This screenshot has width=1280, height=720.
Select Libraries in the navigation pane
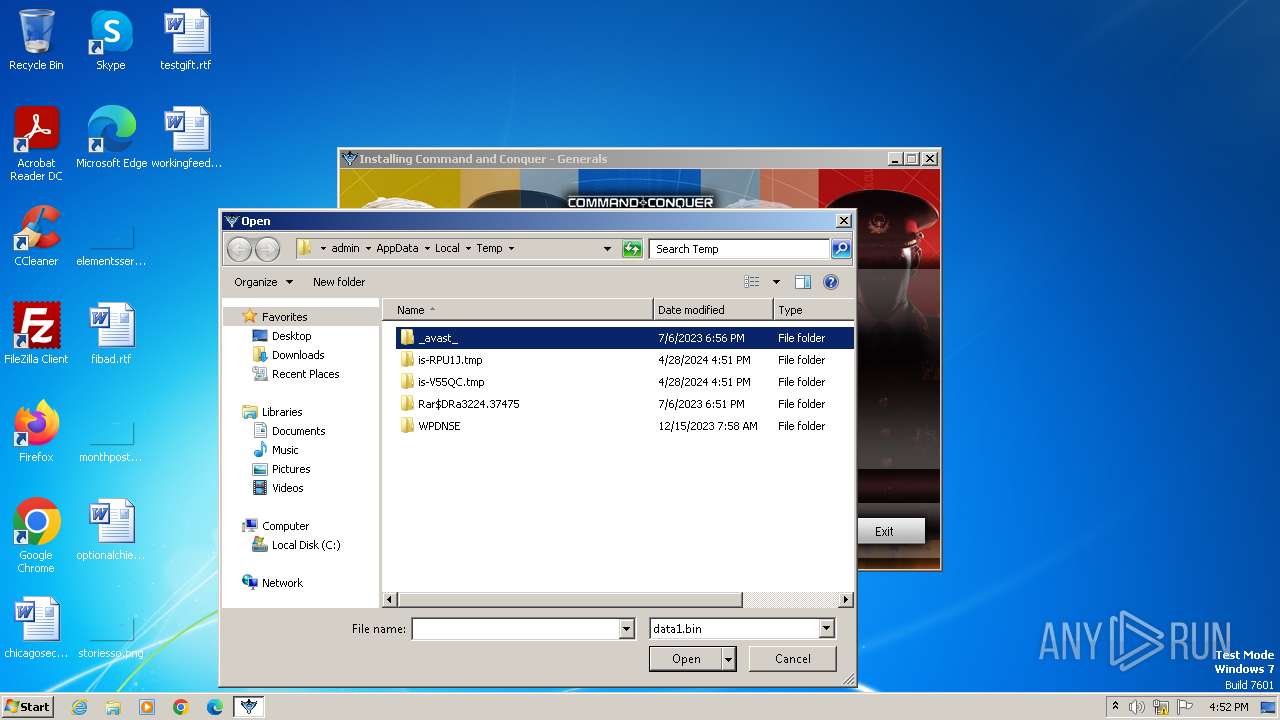point(282,412)
